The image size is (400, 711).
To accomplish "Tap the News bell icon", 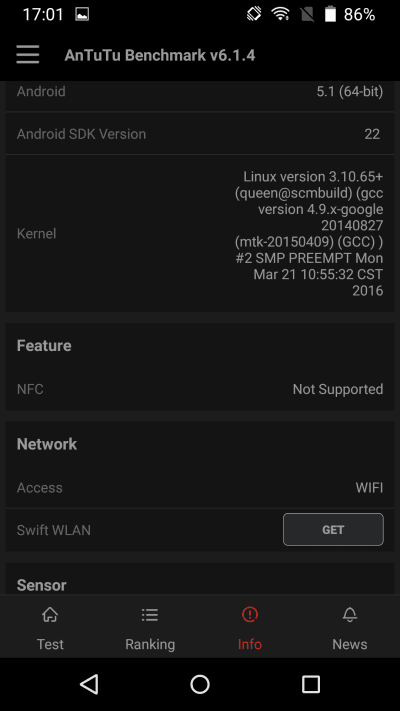I will click(x=350, y=615).
